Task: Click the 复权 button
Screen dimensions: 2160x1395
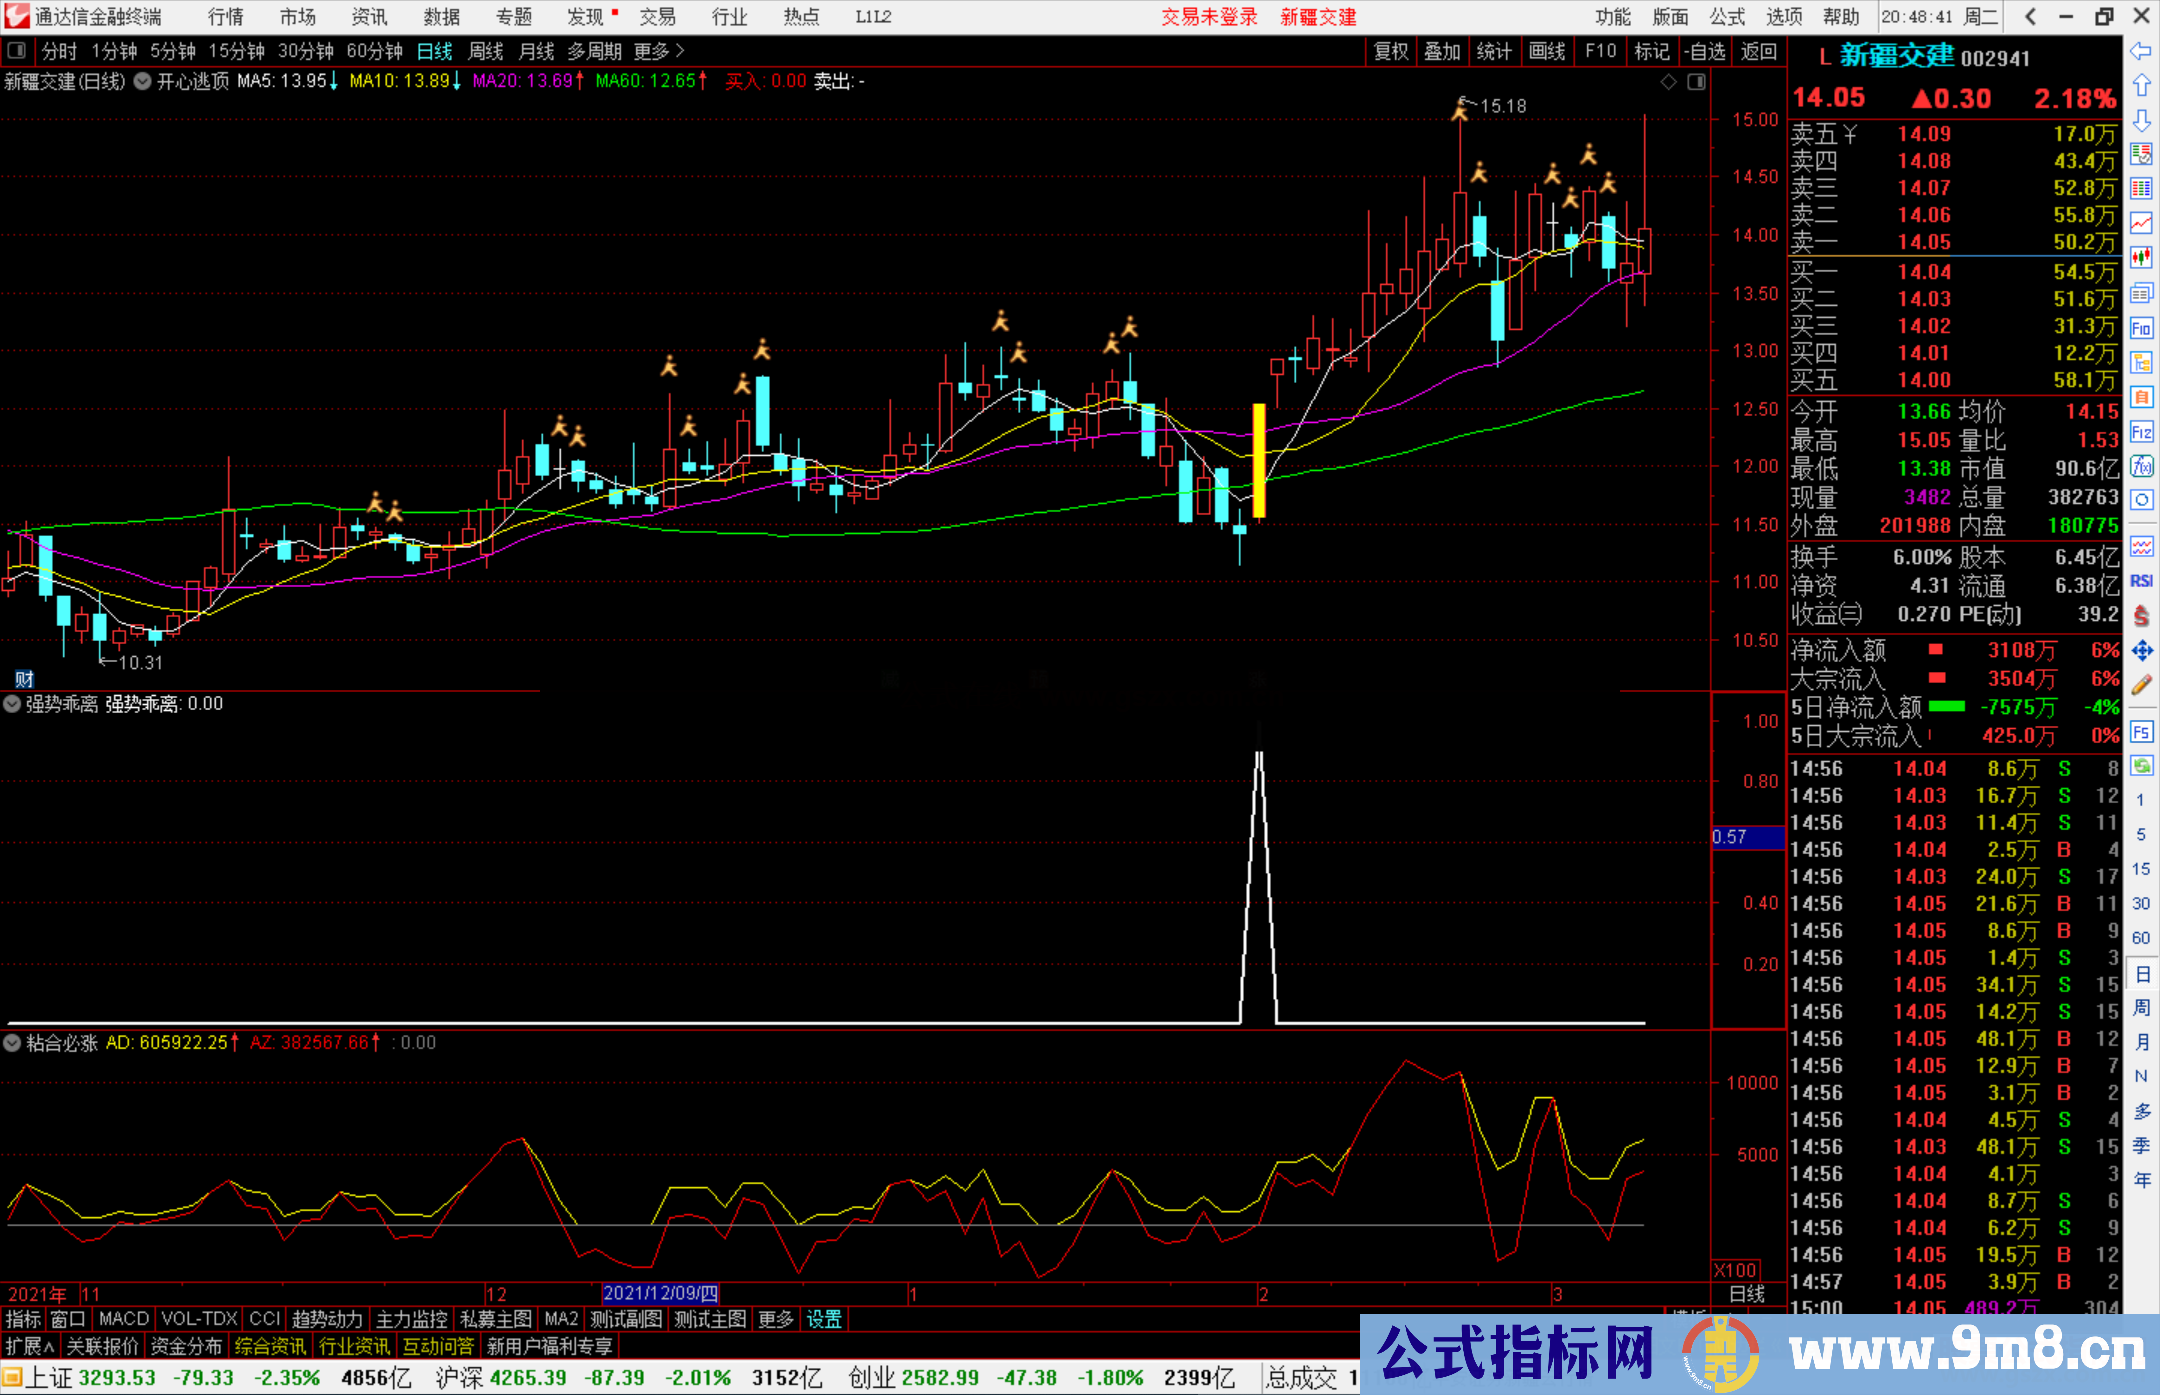Action: point(1391,51)
